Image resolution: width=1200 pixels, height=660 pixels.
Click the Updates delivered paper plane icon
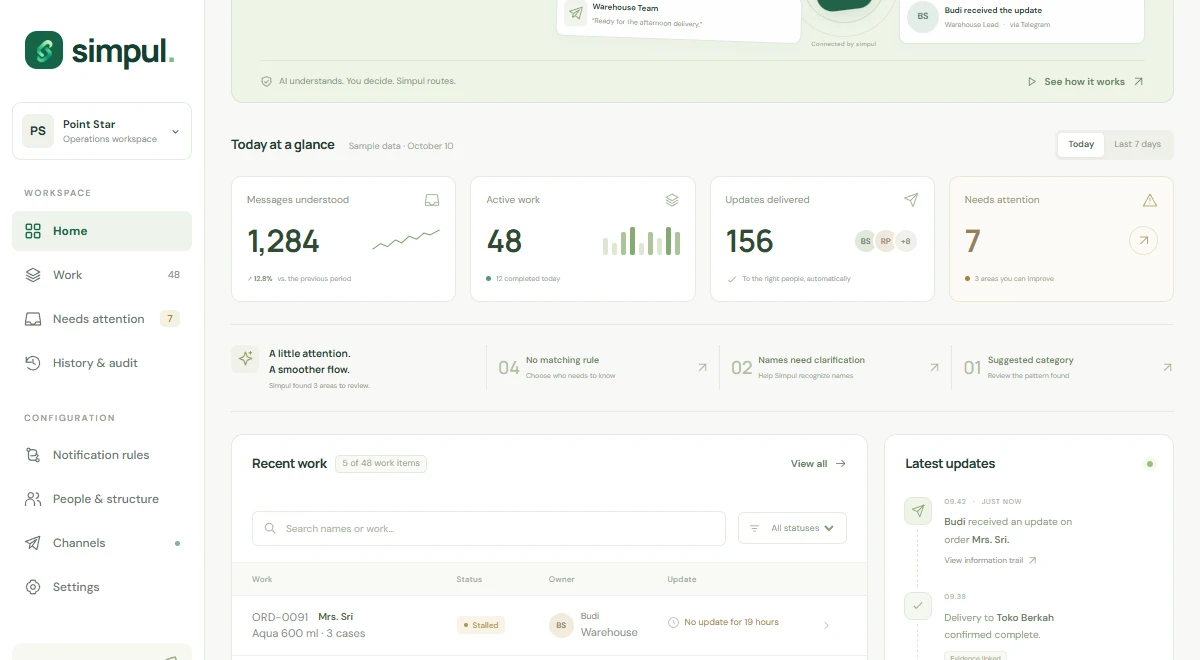911,200
